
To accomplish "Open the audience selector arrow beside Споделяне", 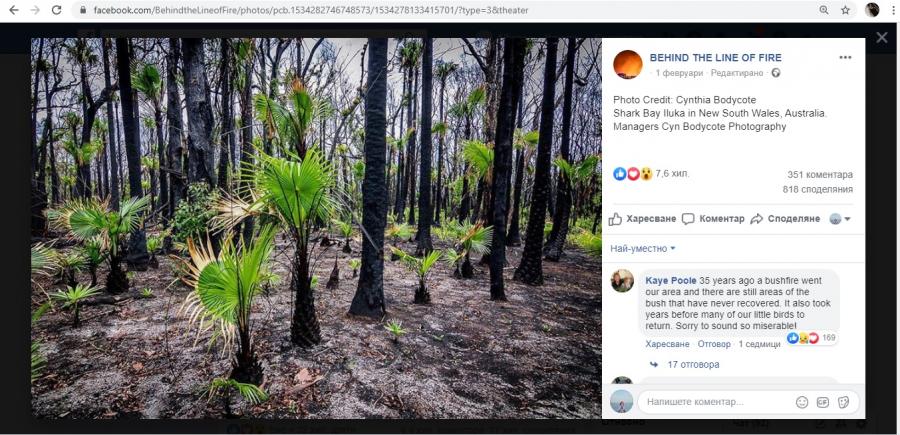I will [840, 219].
